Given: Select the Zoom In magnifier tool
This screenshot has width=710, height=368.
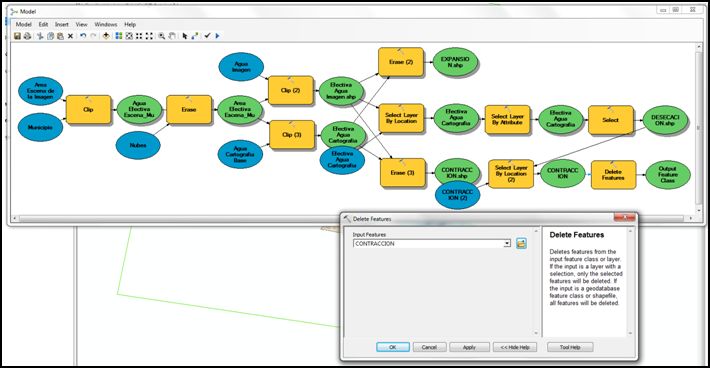Looking at the screenshot, I should coord(161,36).
